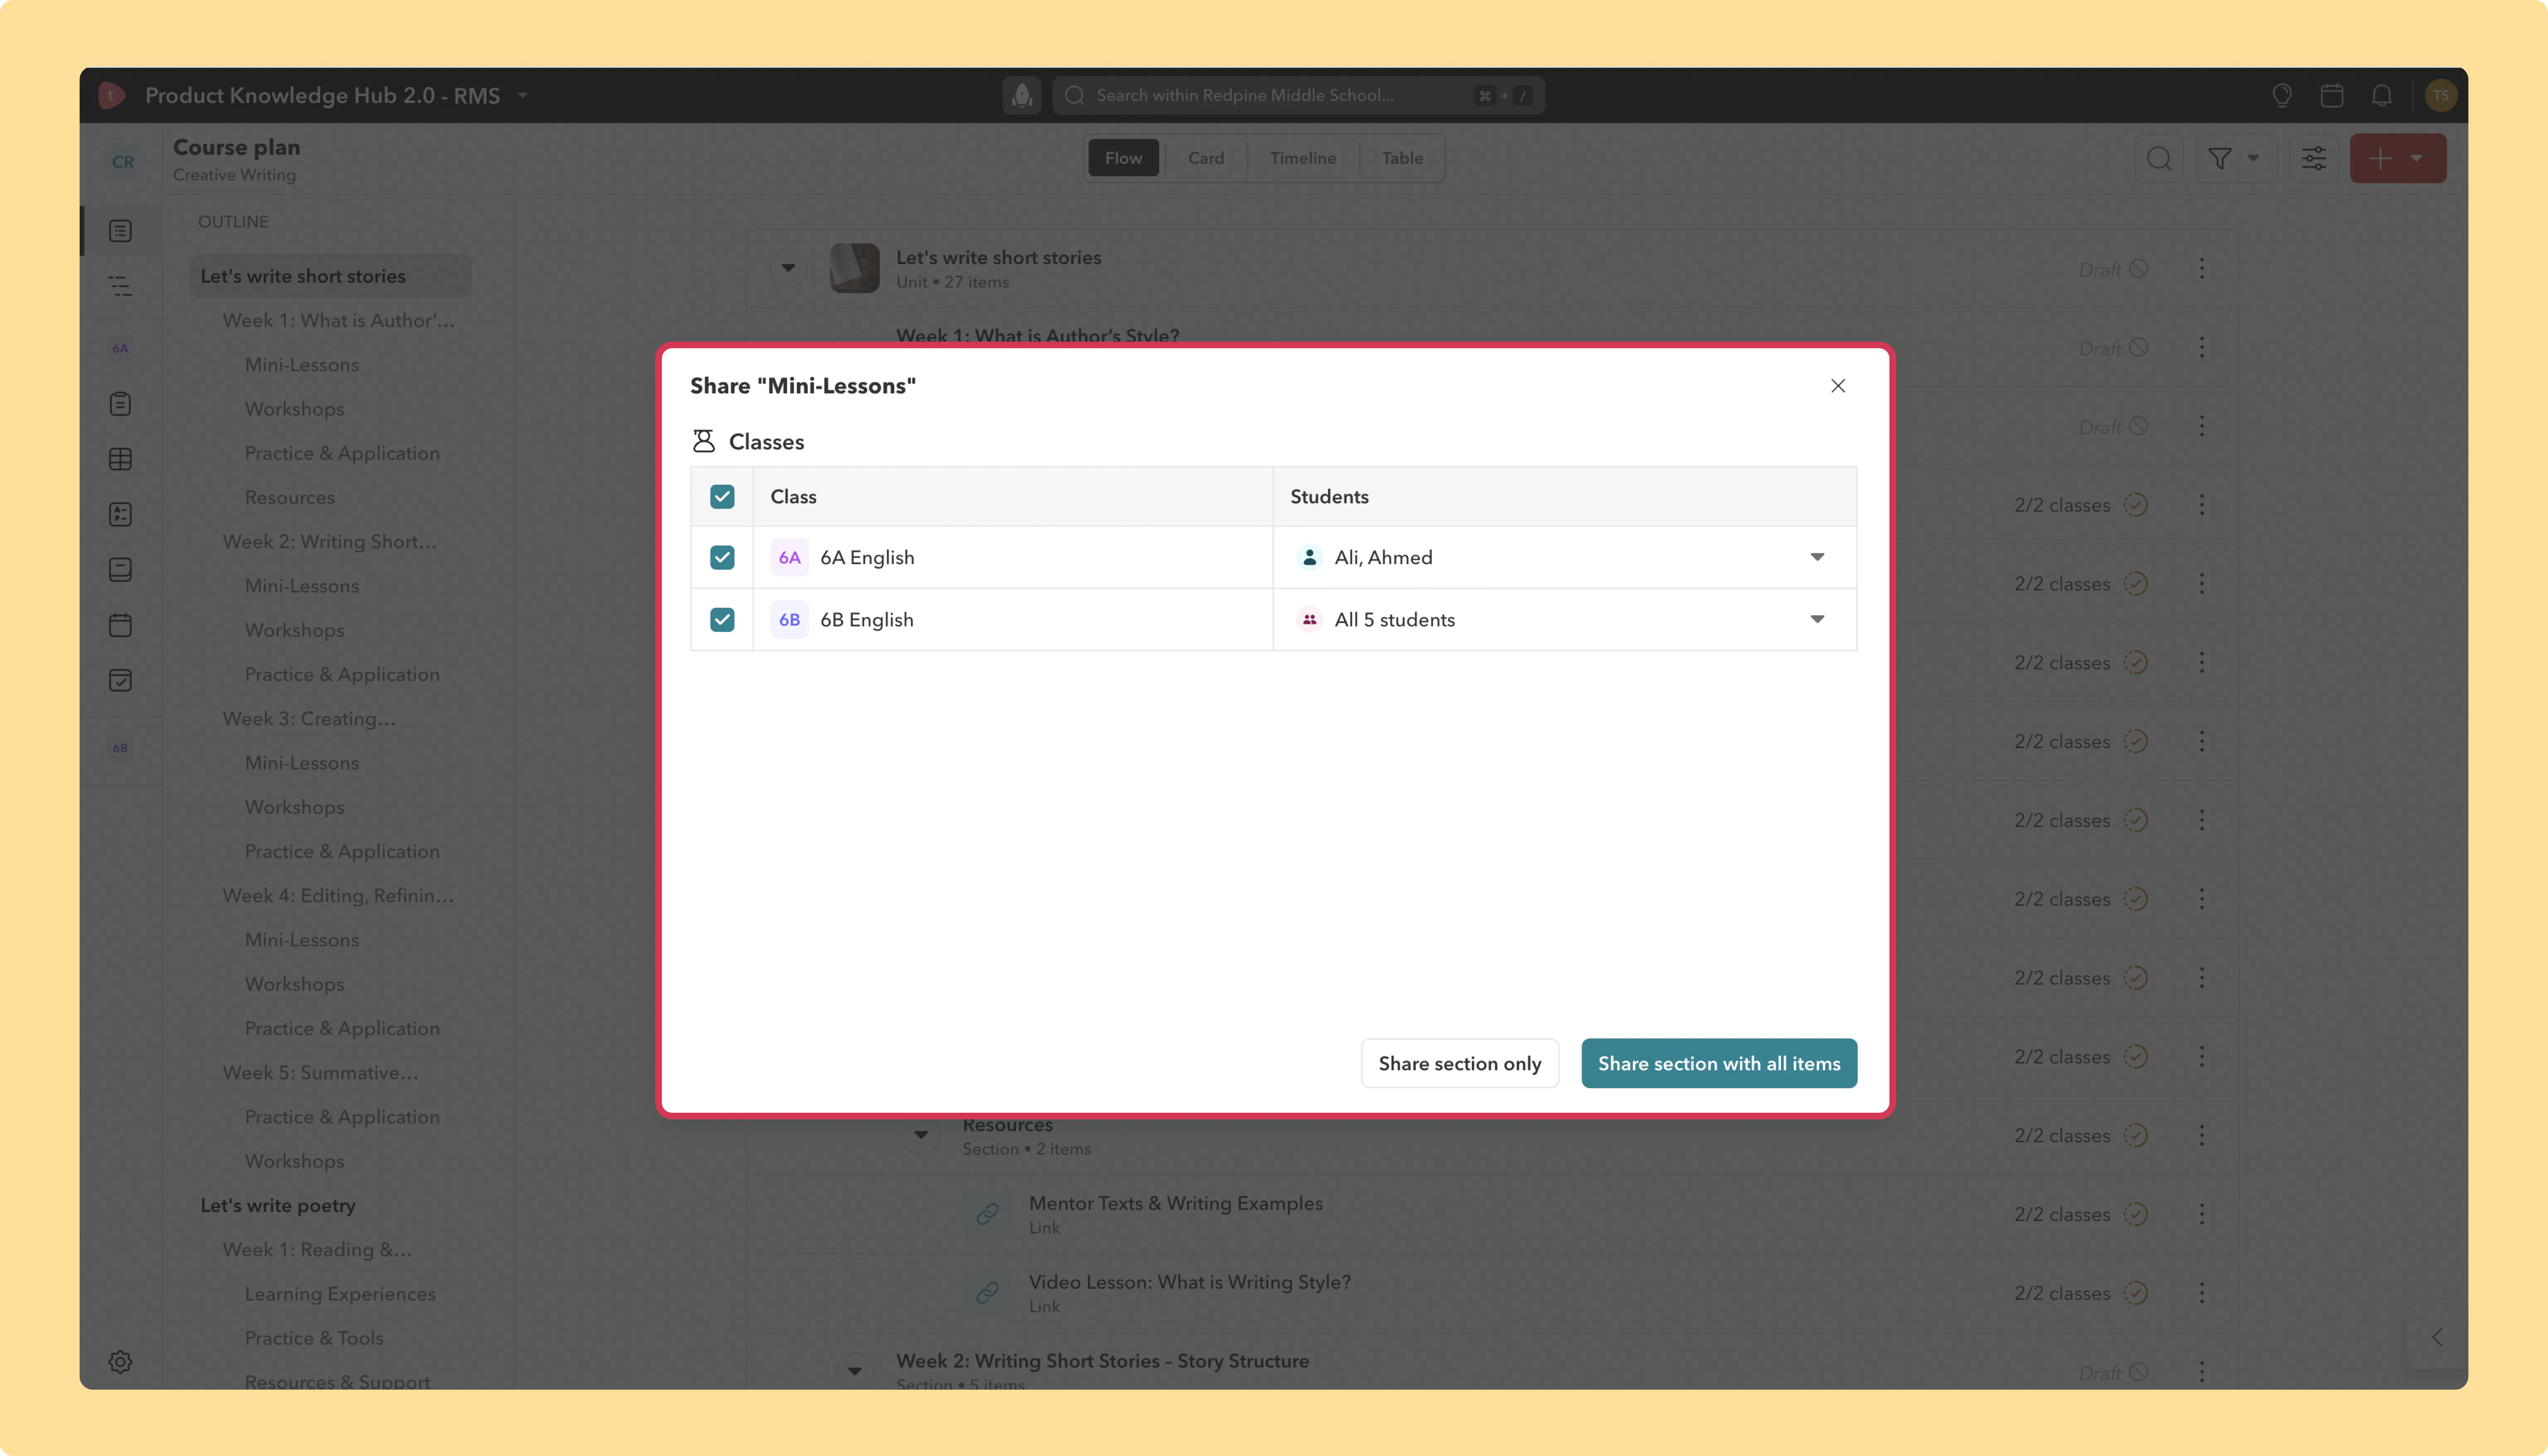Open the clipboard icon in the sidebar
Viewport: 2548px width, 1456px height.
tap(120, 404)
